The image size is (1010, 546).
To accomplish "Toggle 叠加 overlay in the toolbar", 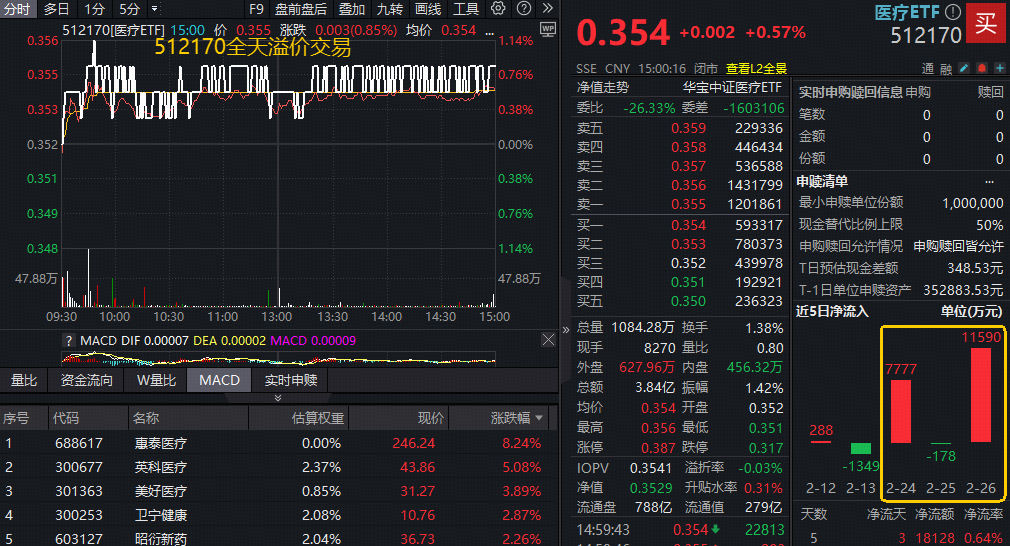I will coord(351,9).
